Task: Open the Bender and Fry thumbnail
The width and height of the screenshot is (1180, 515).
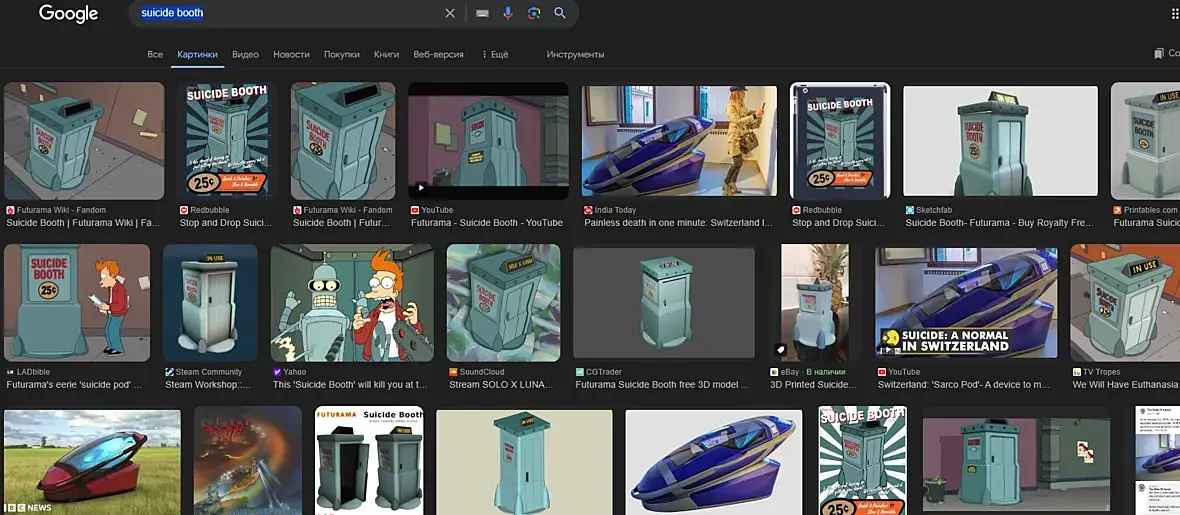Action: pyautogui.click(x=352, y=303)
